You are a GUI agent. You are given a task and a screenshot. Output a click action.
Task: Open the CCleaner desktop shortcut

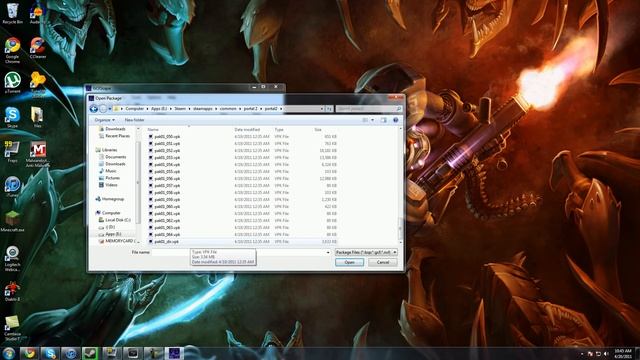pyautogui.click(x=38, y=48)
